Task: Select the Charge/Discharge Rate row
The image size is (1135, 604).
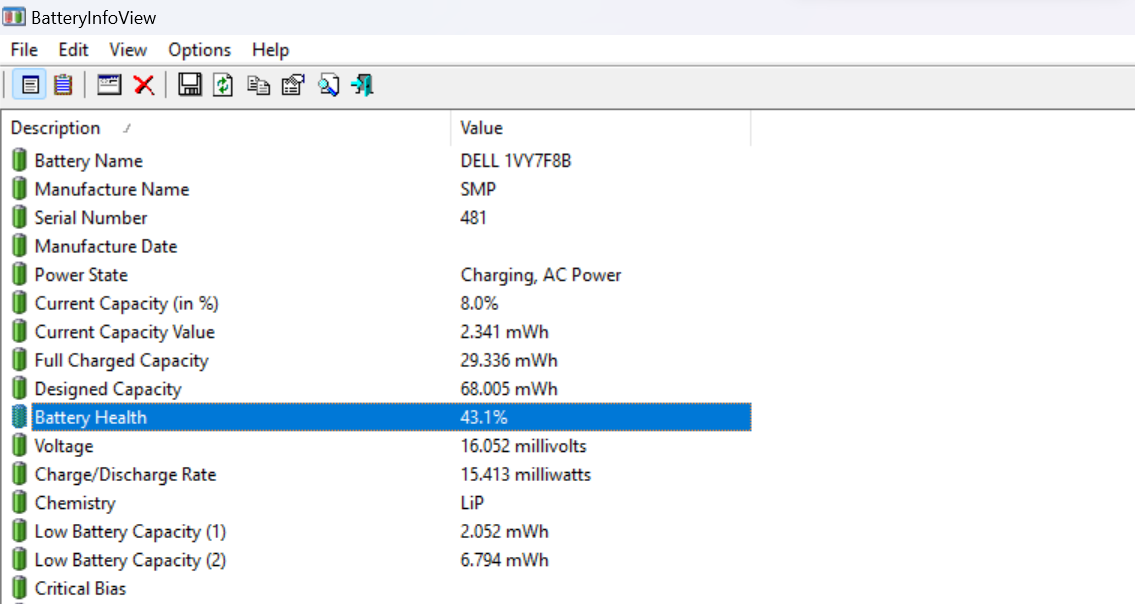Action: coord(376,474)
